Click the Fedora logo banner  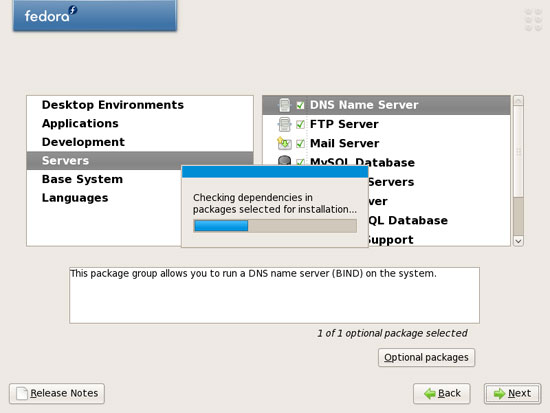[x=95, y=15]
